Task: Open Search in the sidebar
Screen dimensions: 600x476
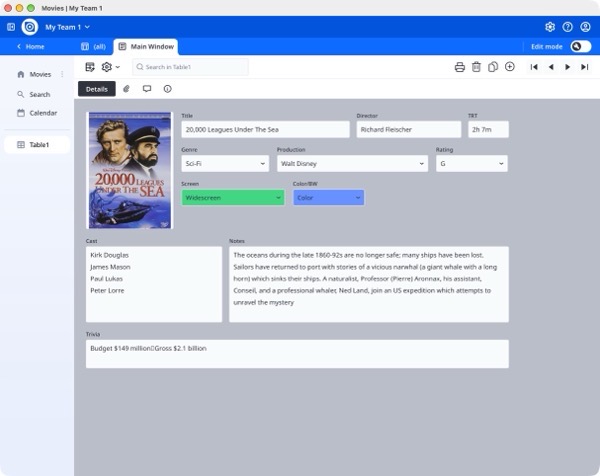Action: pyautogui.click(x=34, y=94)
